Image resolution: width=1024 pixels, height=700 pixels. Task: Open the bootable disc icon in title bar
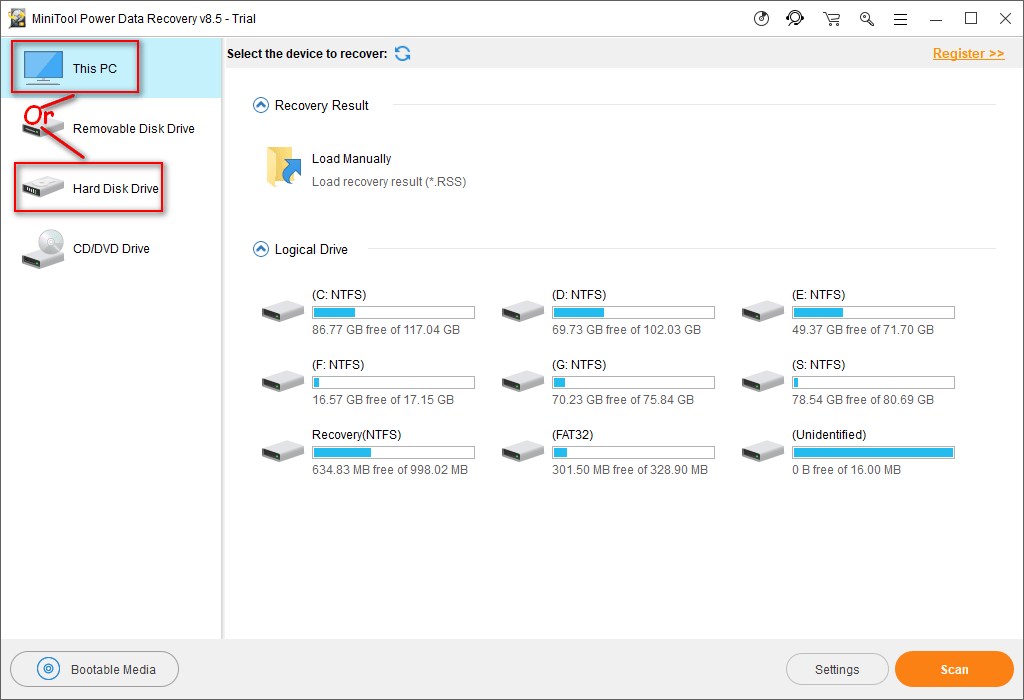tap(761, 18)
